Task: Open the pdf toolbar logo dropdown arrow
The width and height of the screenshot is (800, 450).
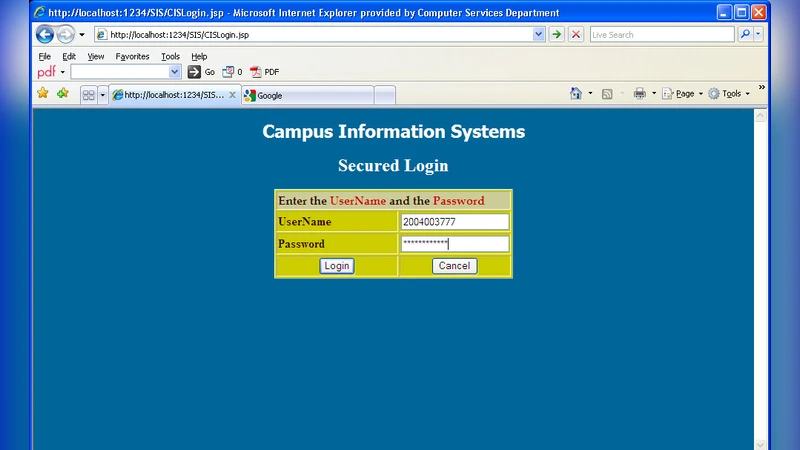Action: coord(63,72)
